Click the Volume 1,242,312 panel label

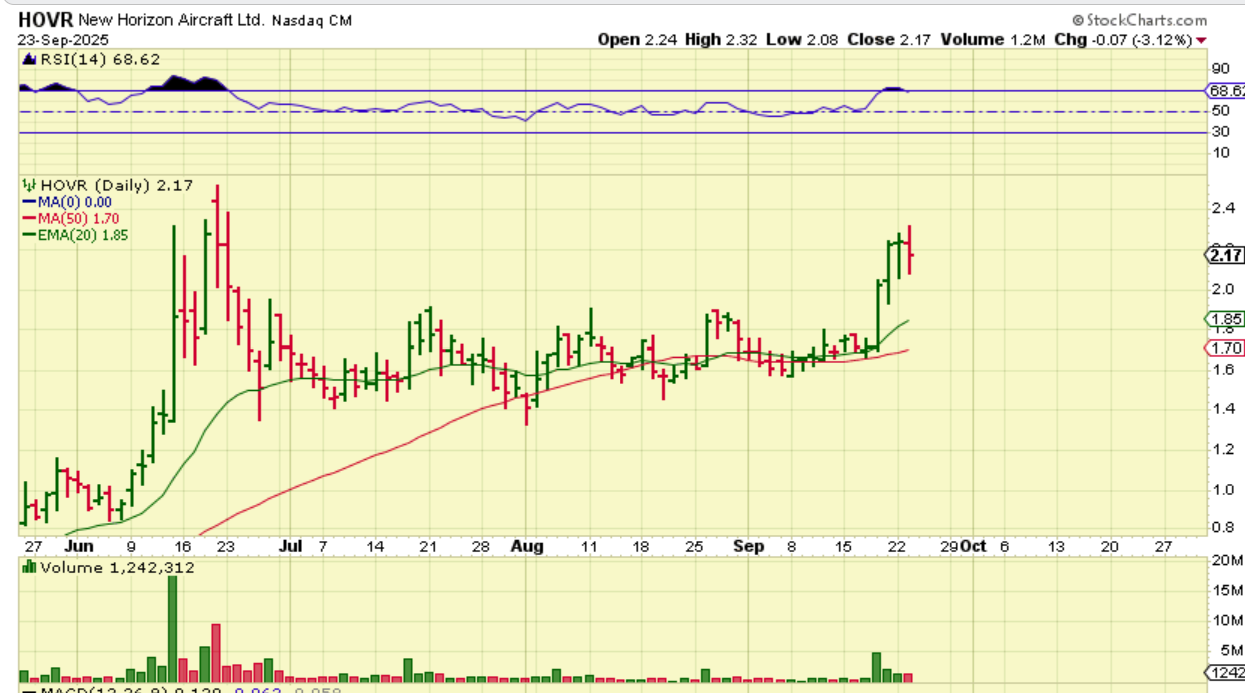[117, 567]
